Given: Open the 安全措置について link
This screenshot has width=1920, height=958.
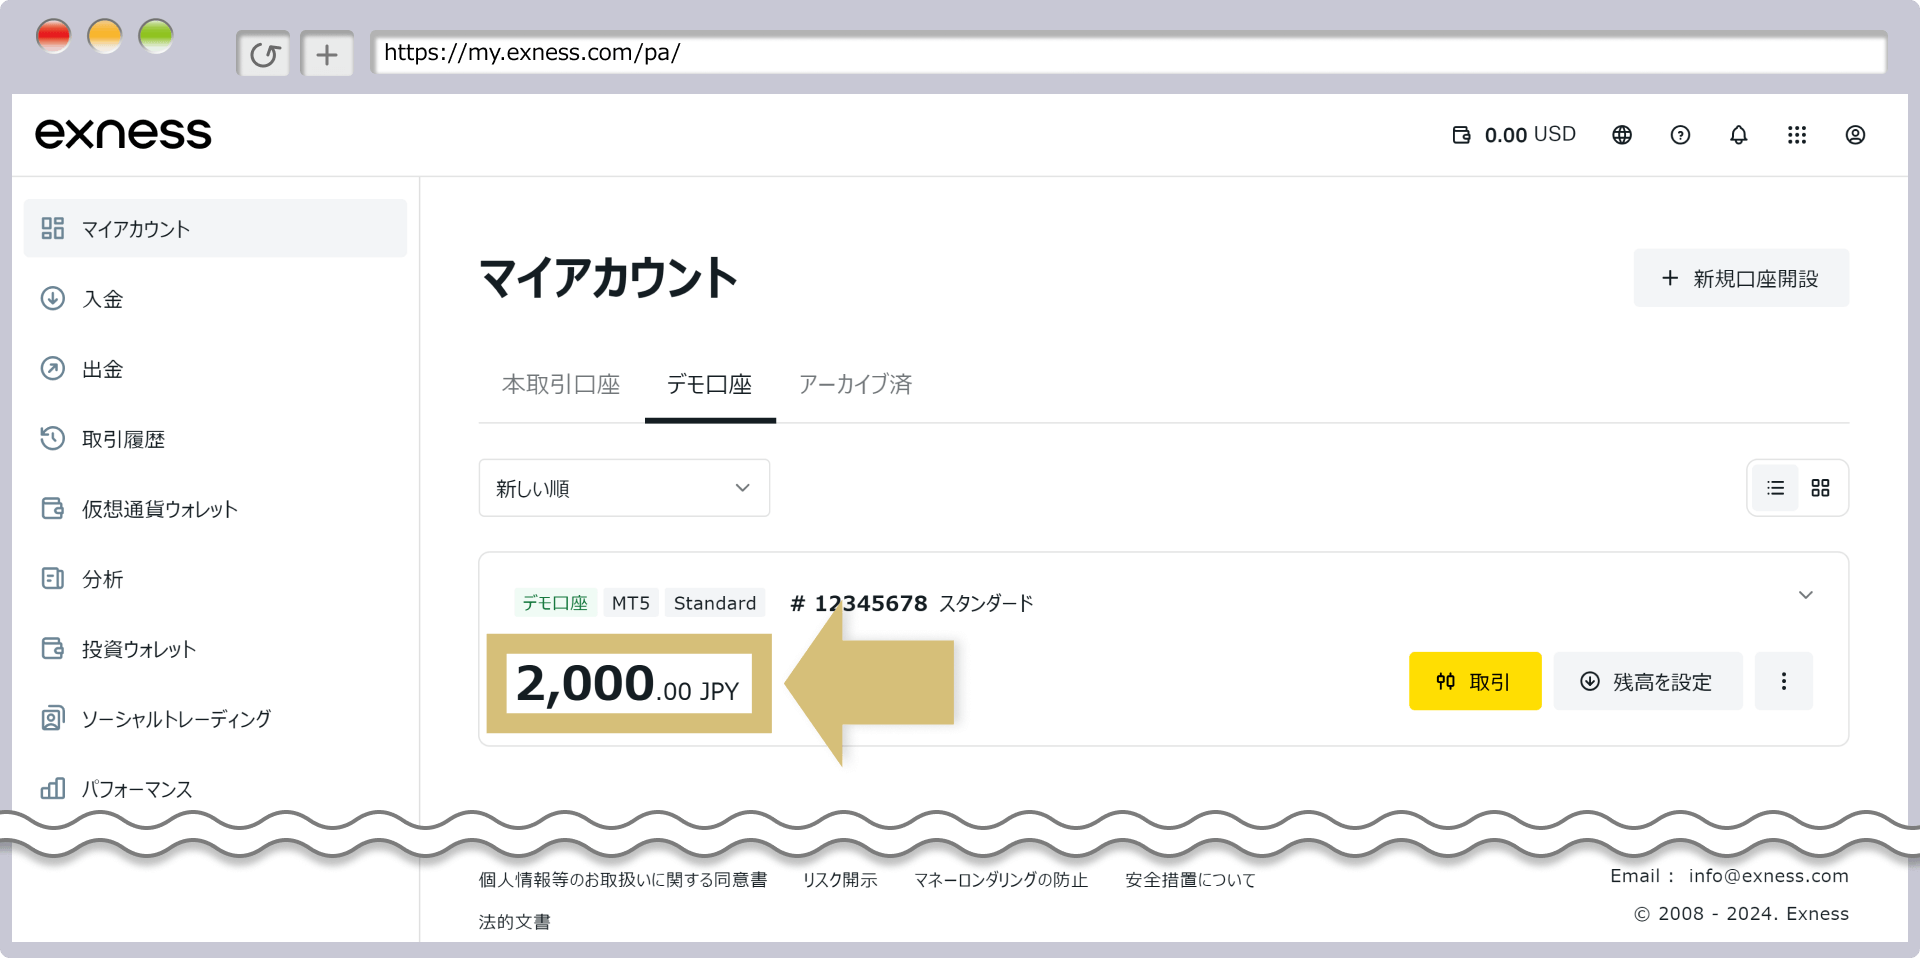Looking at the screenshot, I should tap(1190, 879).
